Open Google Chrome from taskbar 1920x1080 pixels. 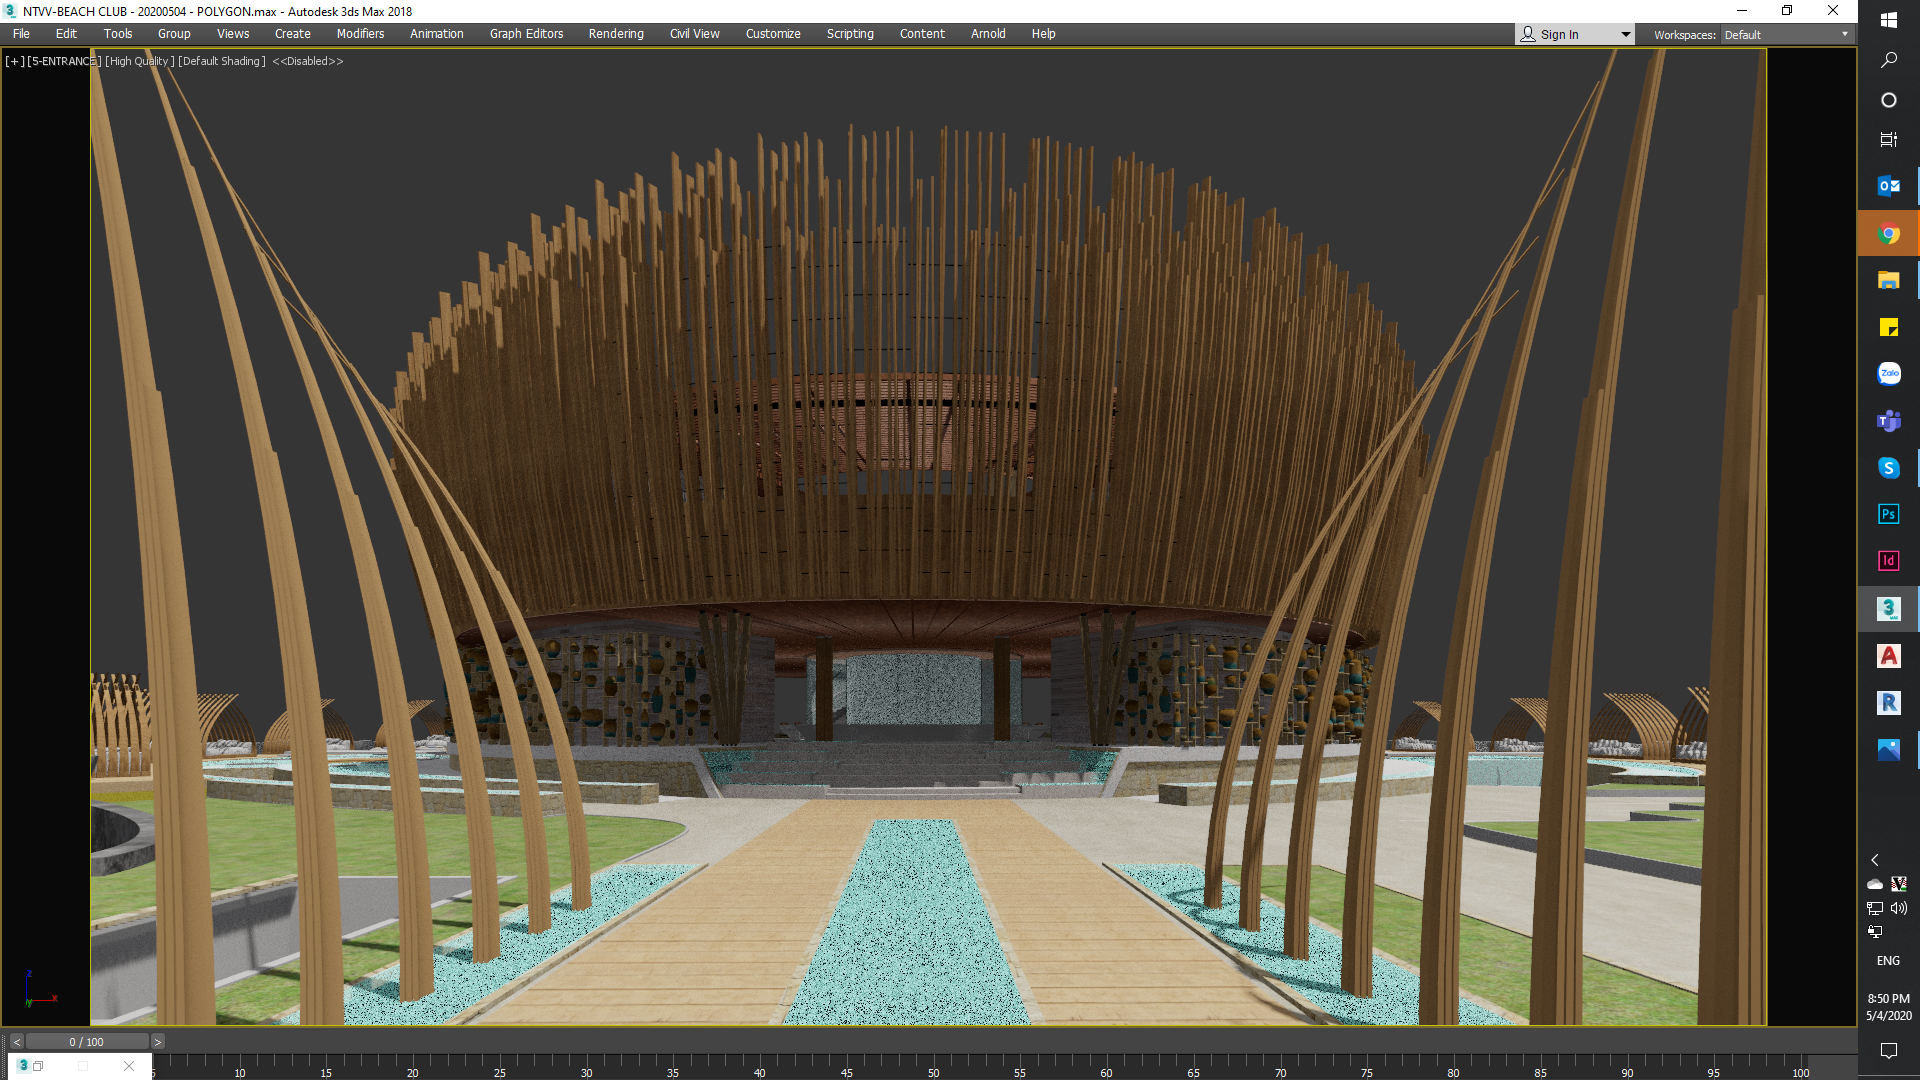(1888, 234)
